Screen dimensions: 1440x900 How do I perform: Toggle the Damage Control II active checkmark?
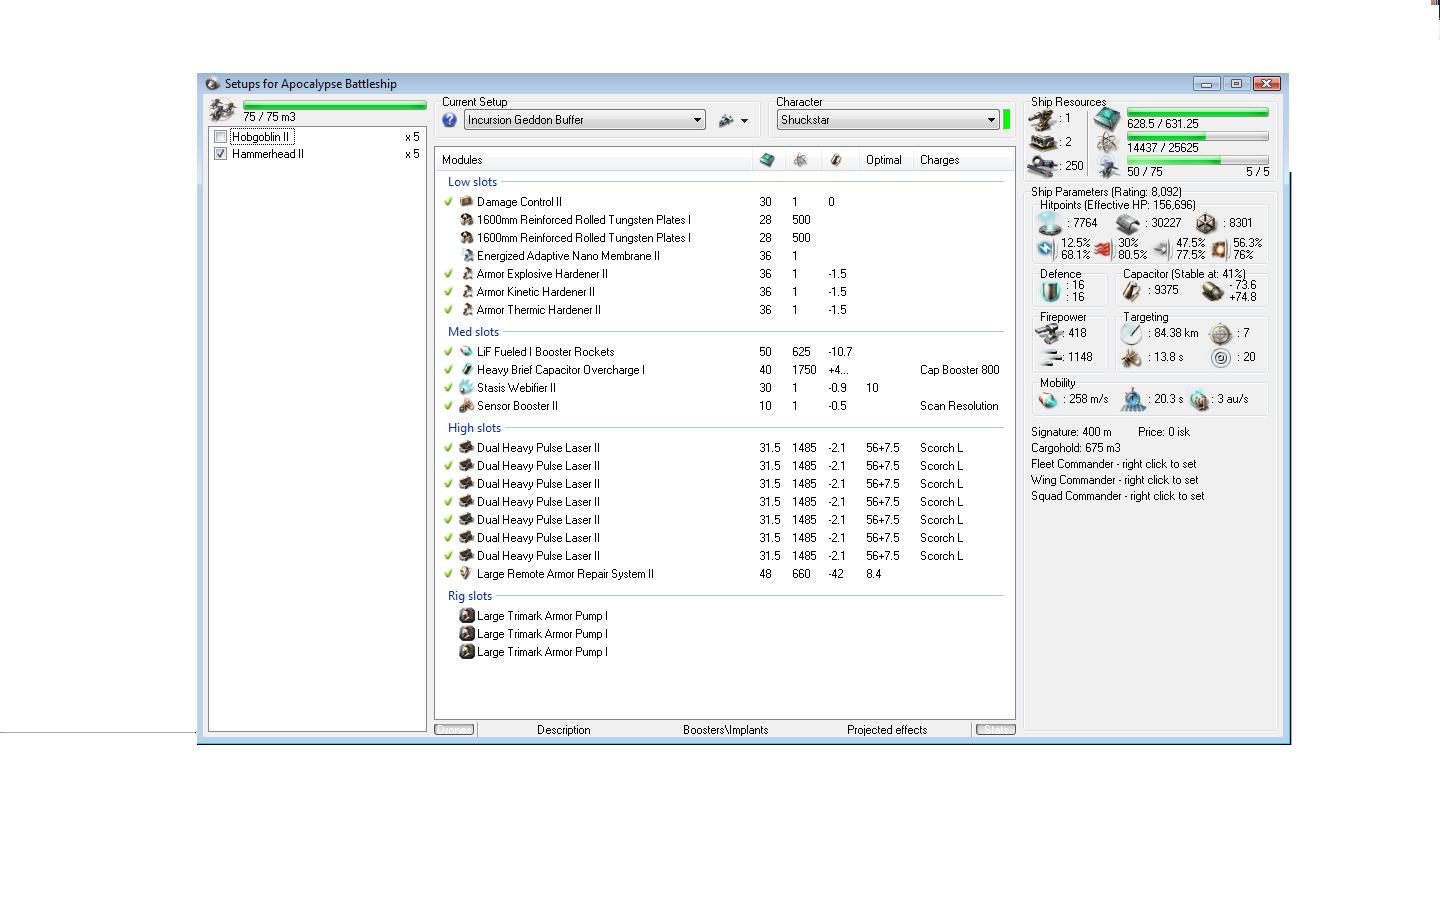[x=449, y=202]
